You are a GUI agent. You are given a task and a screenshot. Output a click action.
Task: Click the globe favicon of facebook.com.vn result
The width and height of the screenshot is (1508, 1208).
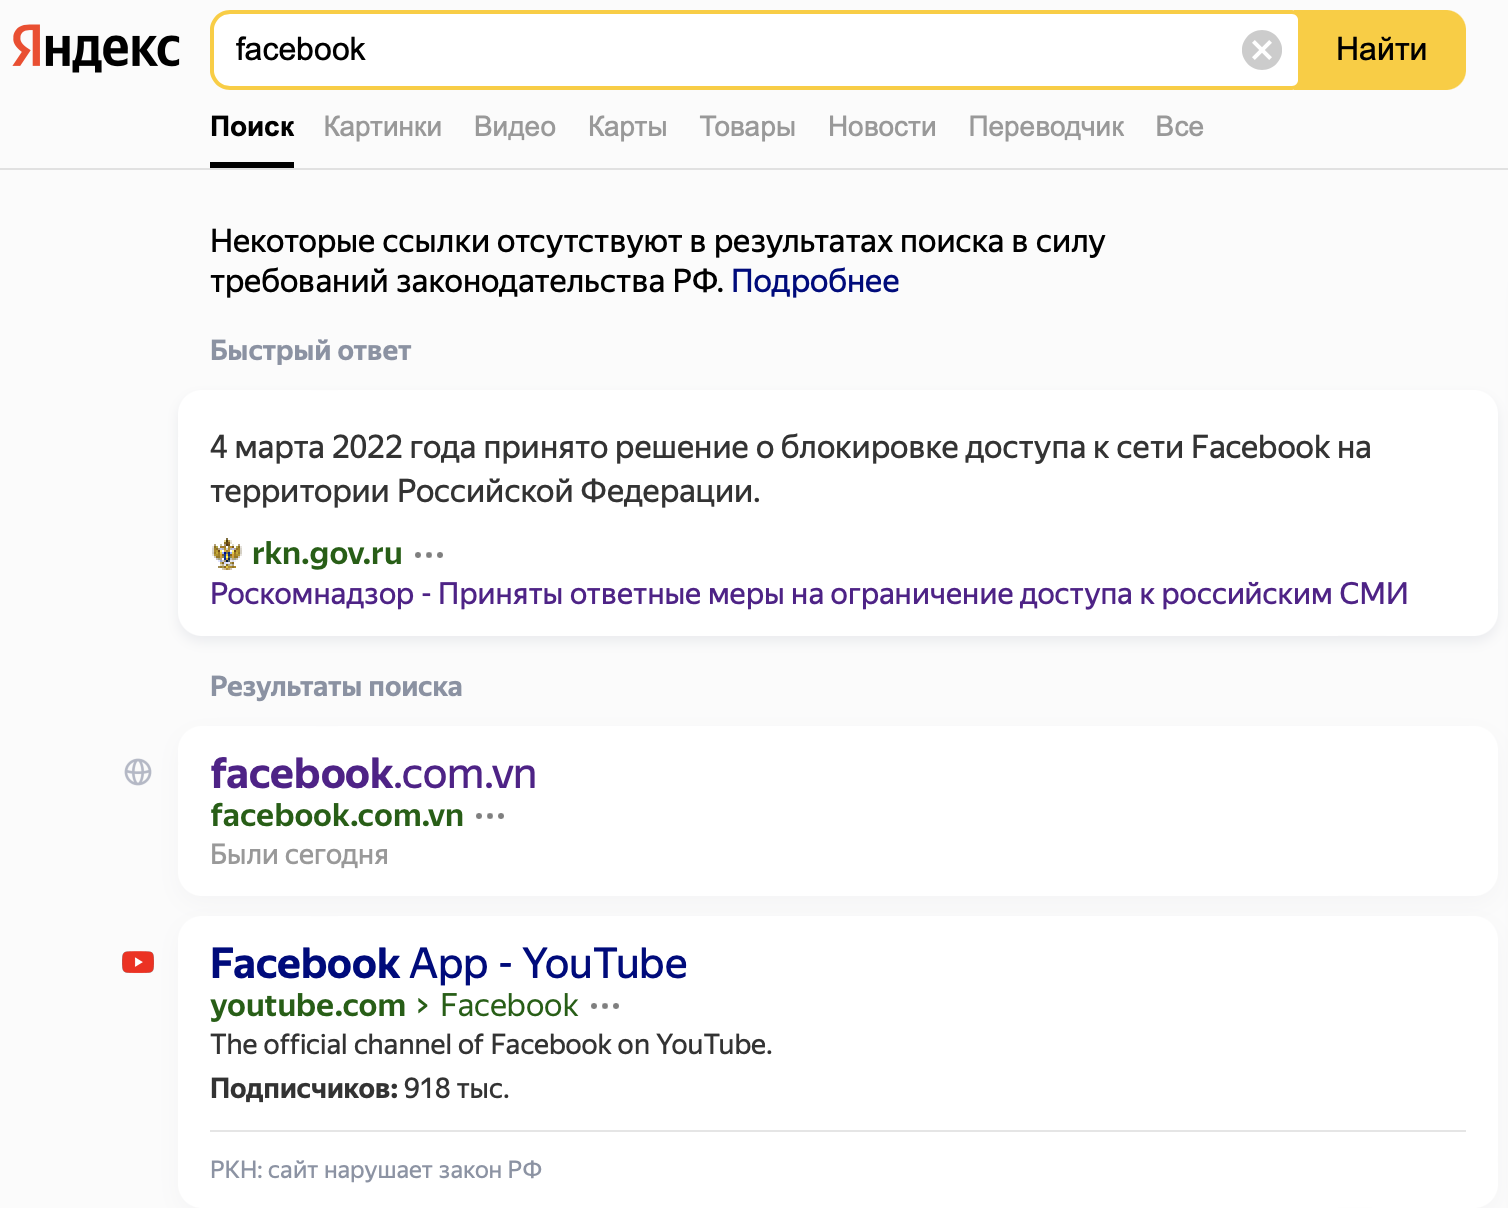coord(138,772)
